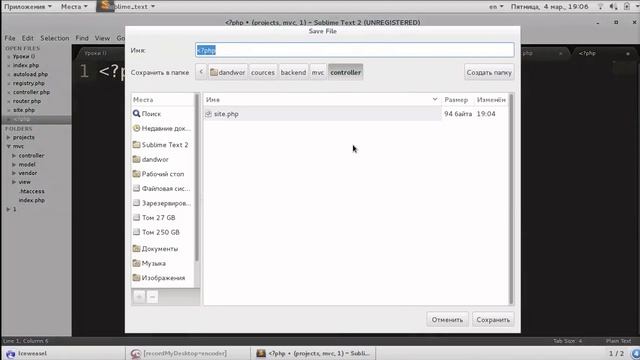Click Tab Size: 4 in status bar
This screenshot has height=360, width=640.
(x=567, y=341)
